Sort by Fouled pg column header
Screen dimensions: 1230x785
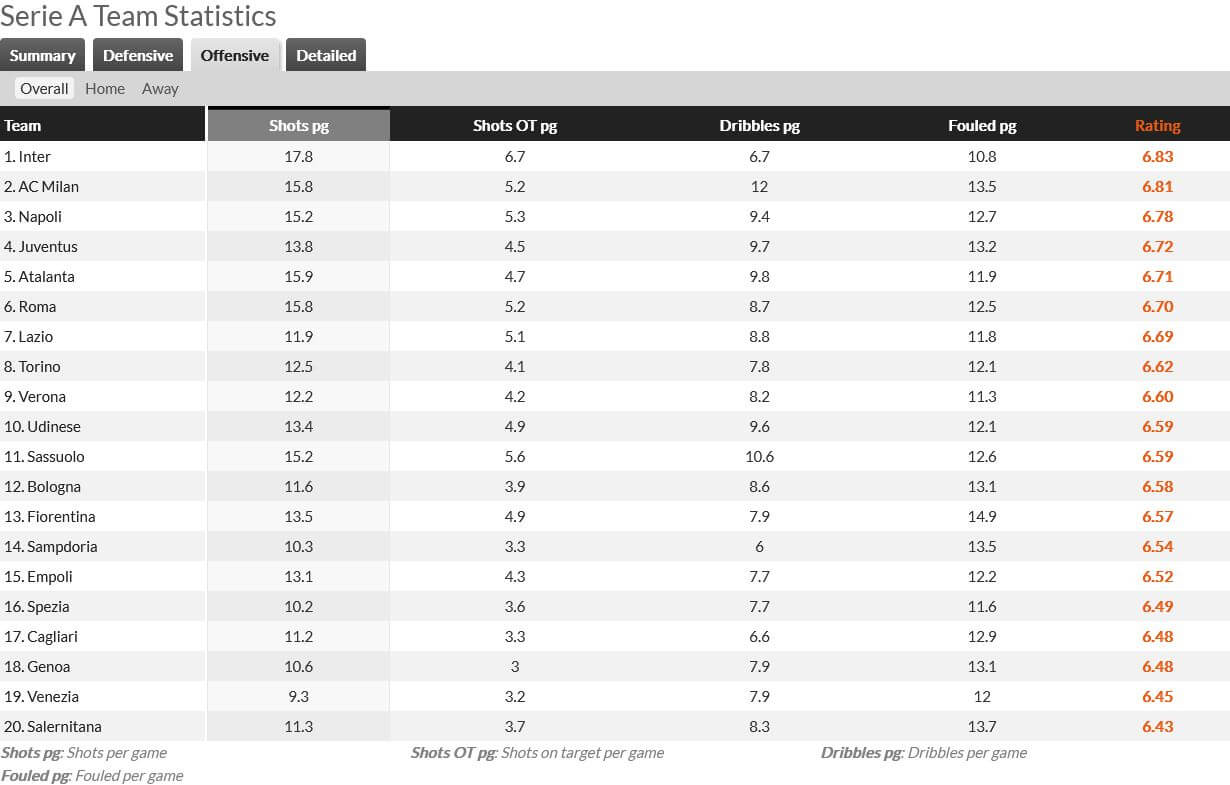click(982, 126)
